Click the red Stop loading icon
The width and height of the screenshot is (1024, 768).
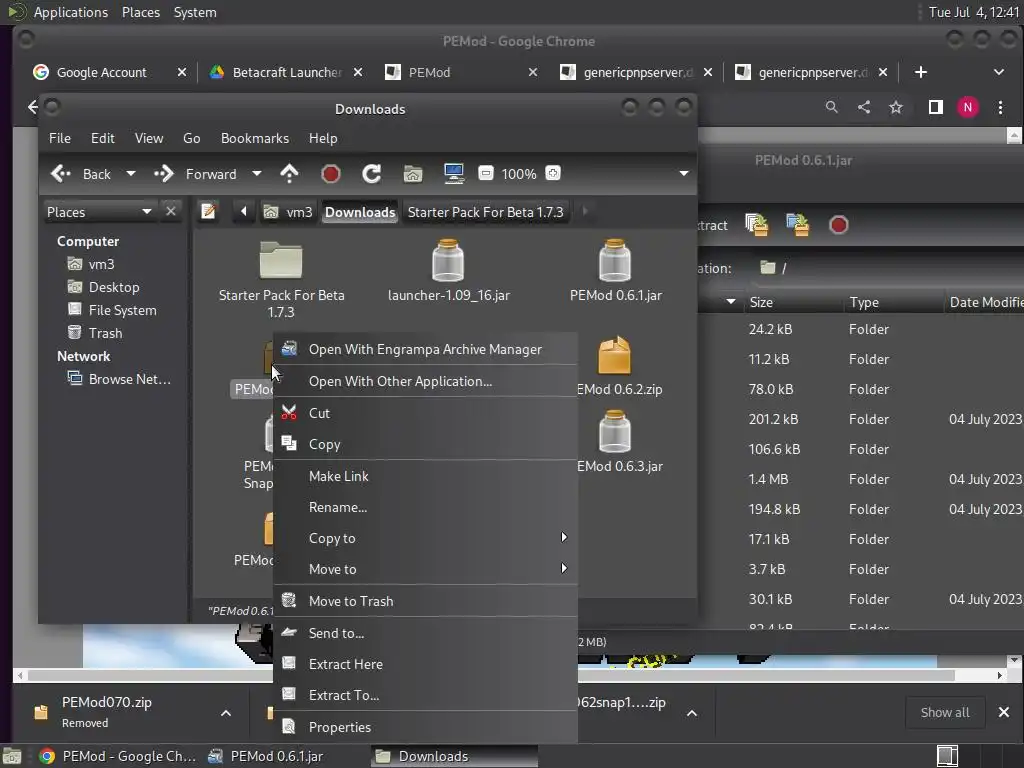pyautogui.click(x=330, y=174)
